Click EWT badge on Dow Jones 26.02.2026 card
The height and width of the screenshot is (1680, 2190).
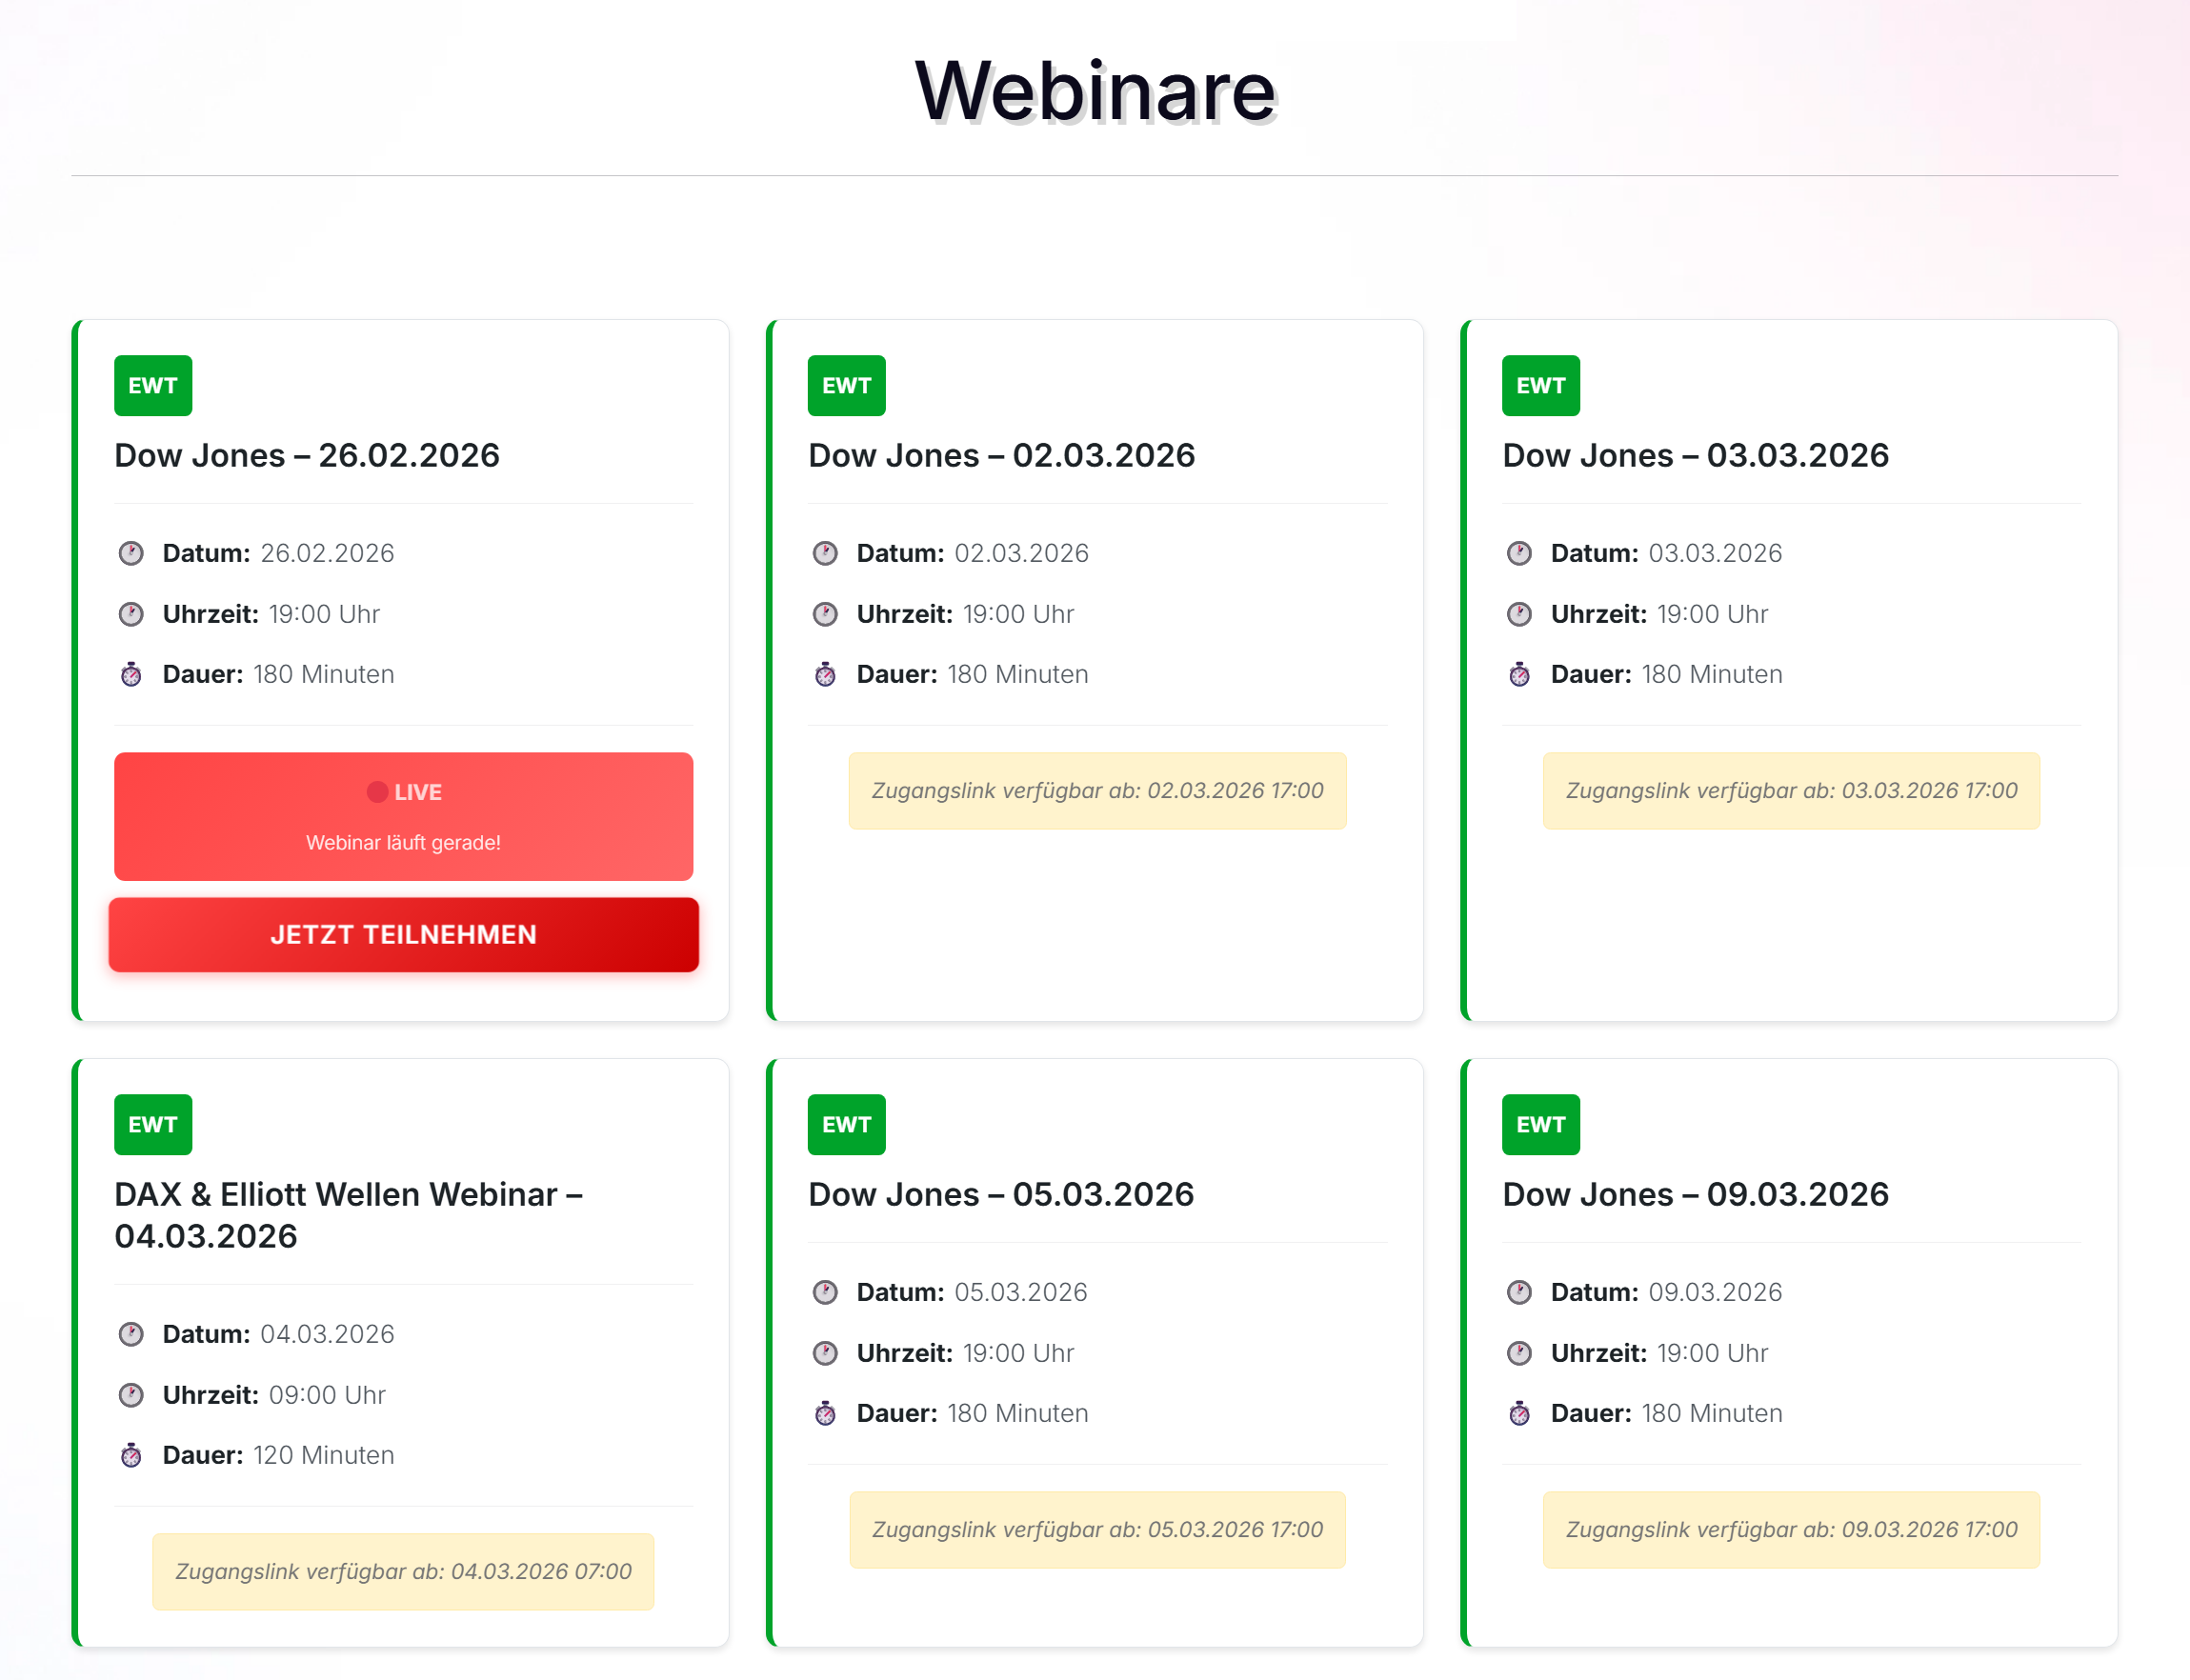152,385
